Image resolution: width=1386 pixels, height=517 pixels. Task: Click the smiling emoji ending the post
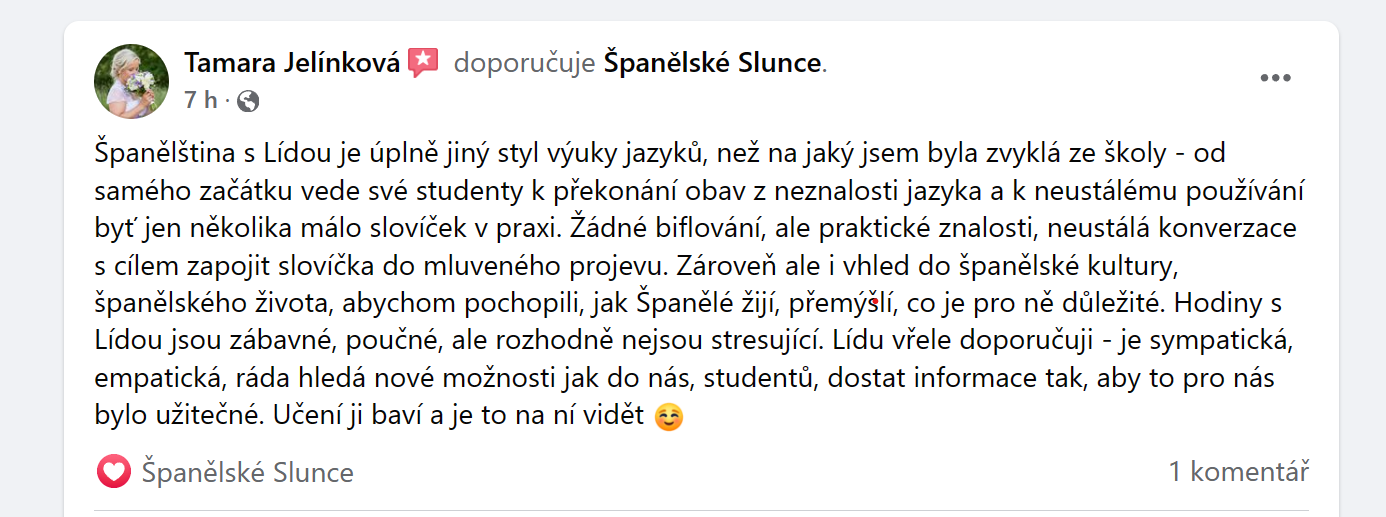668,417
